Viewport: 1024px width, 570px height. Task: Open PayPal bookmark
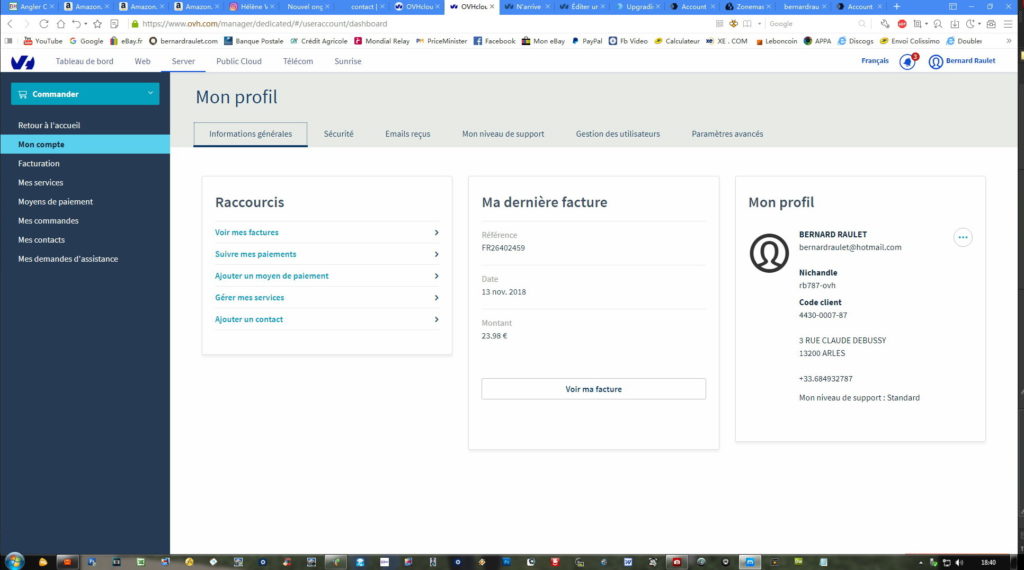586,40
